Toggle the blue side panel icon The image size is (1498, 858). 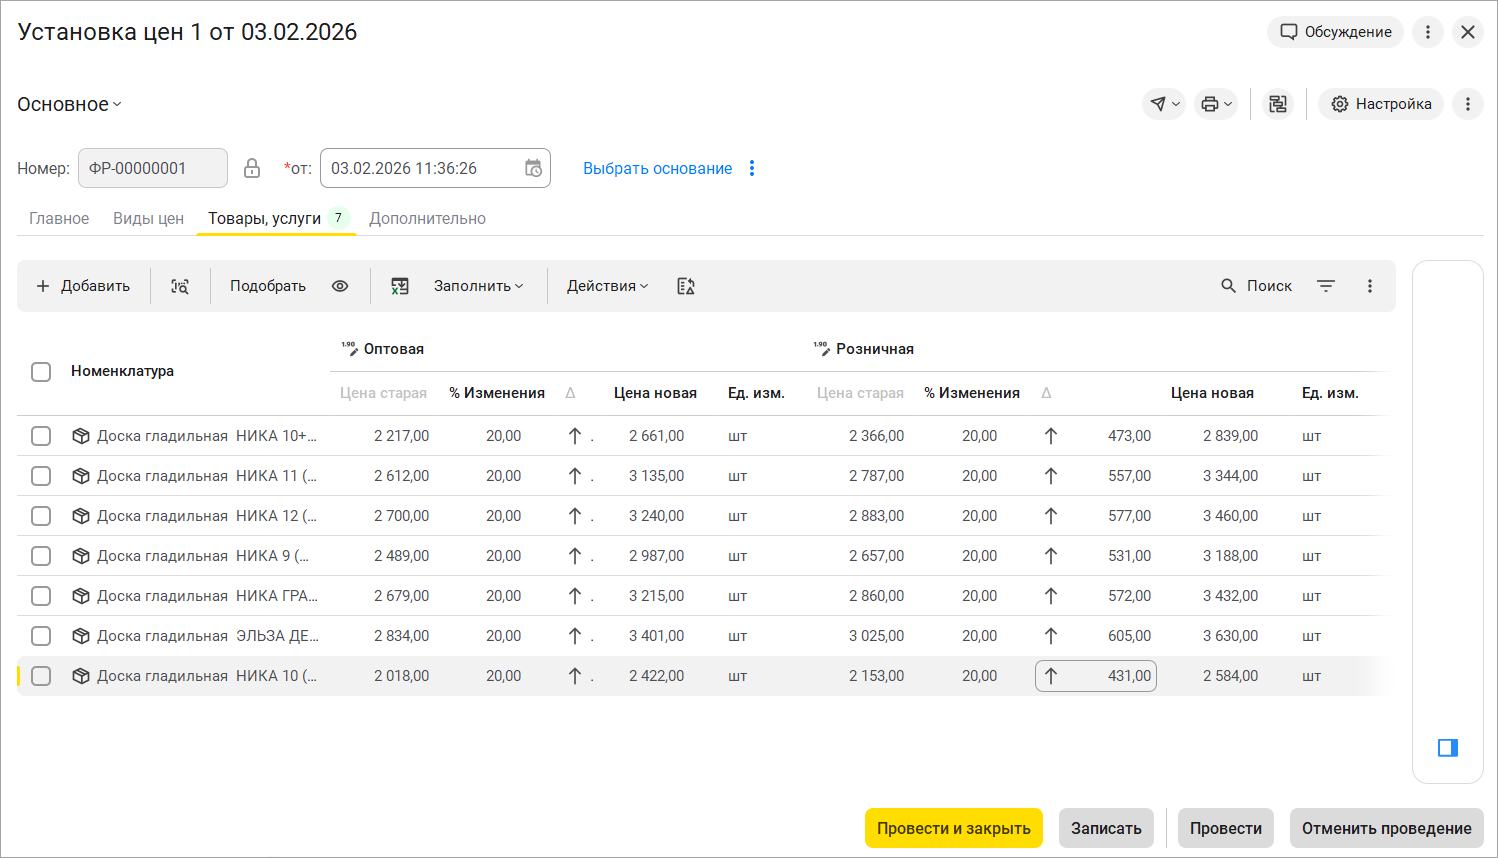tap(1447, 748)
